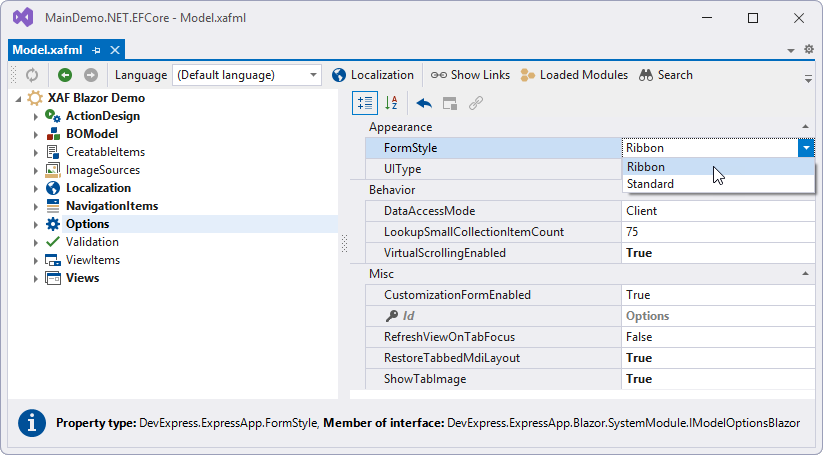The width and height of the screenshot is (823, 455).
Task: Open Localization globe toolbar button
Action: pos(373,75)
